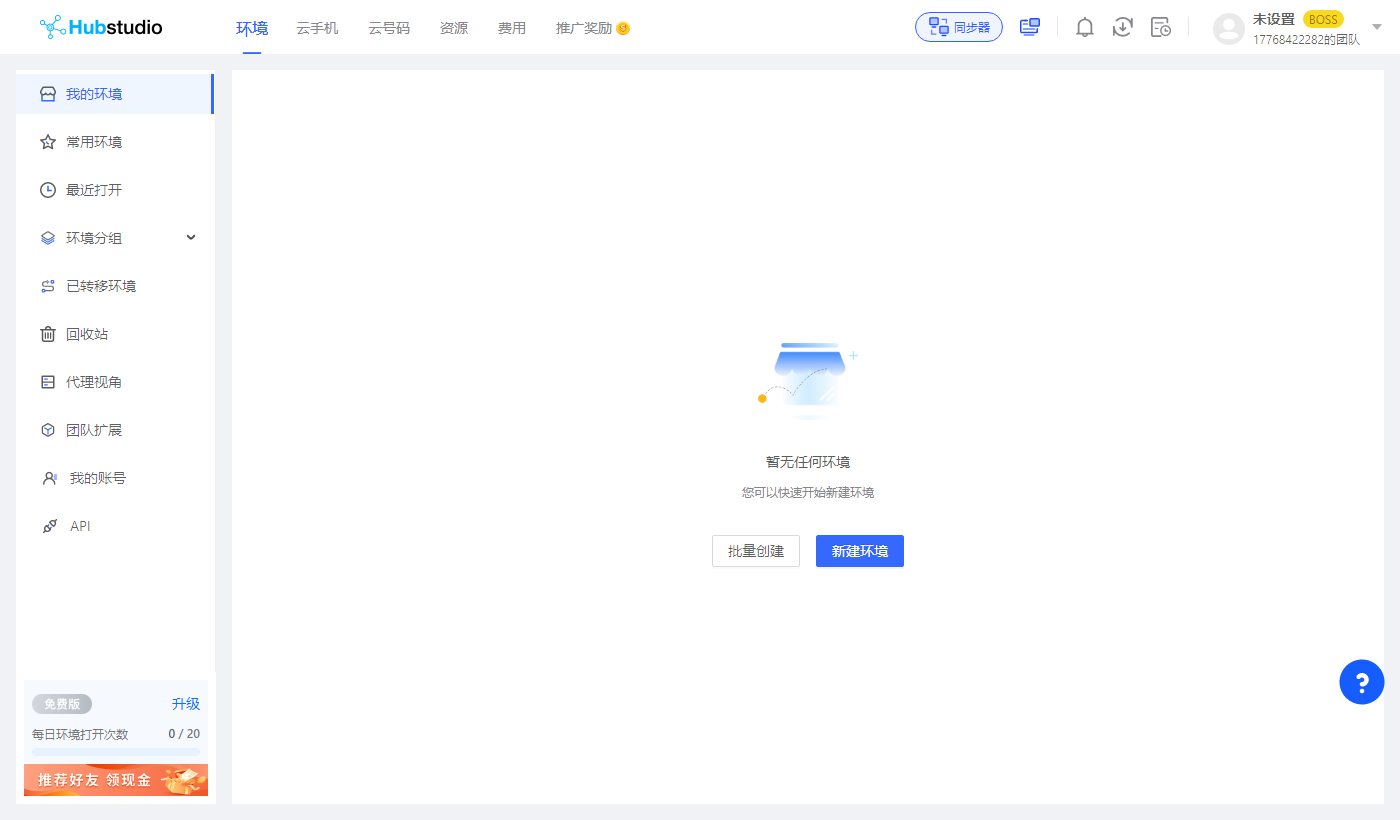Click the 最近打开 clock icon
The width and height of the screenshot is (1400, 820).
[47, 190]
